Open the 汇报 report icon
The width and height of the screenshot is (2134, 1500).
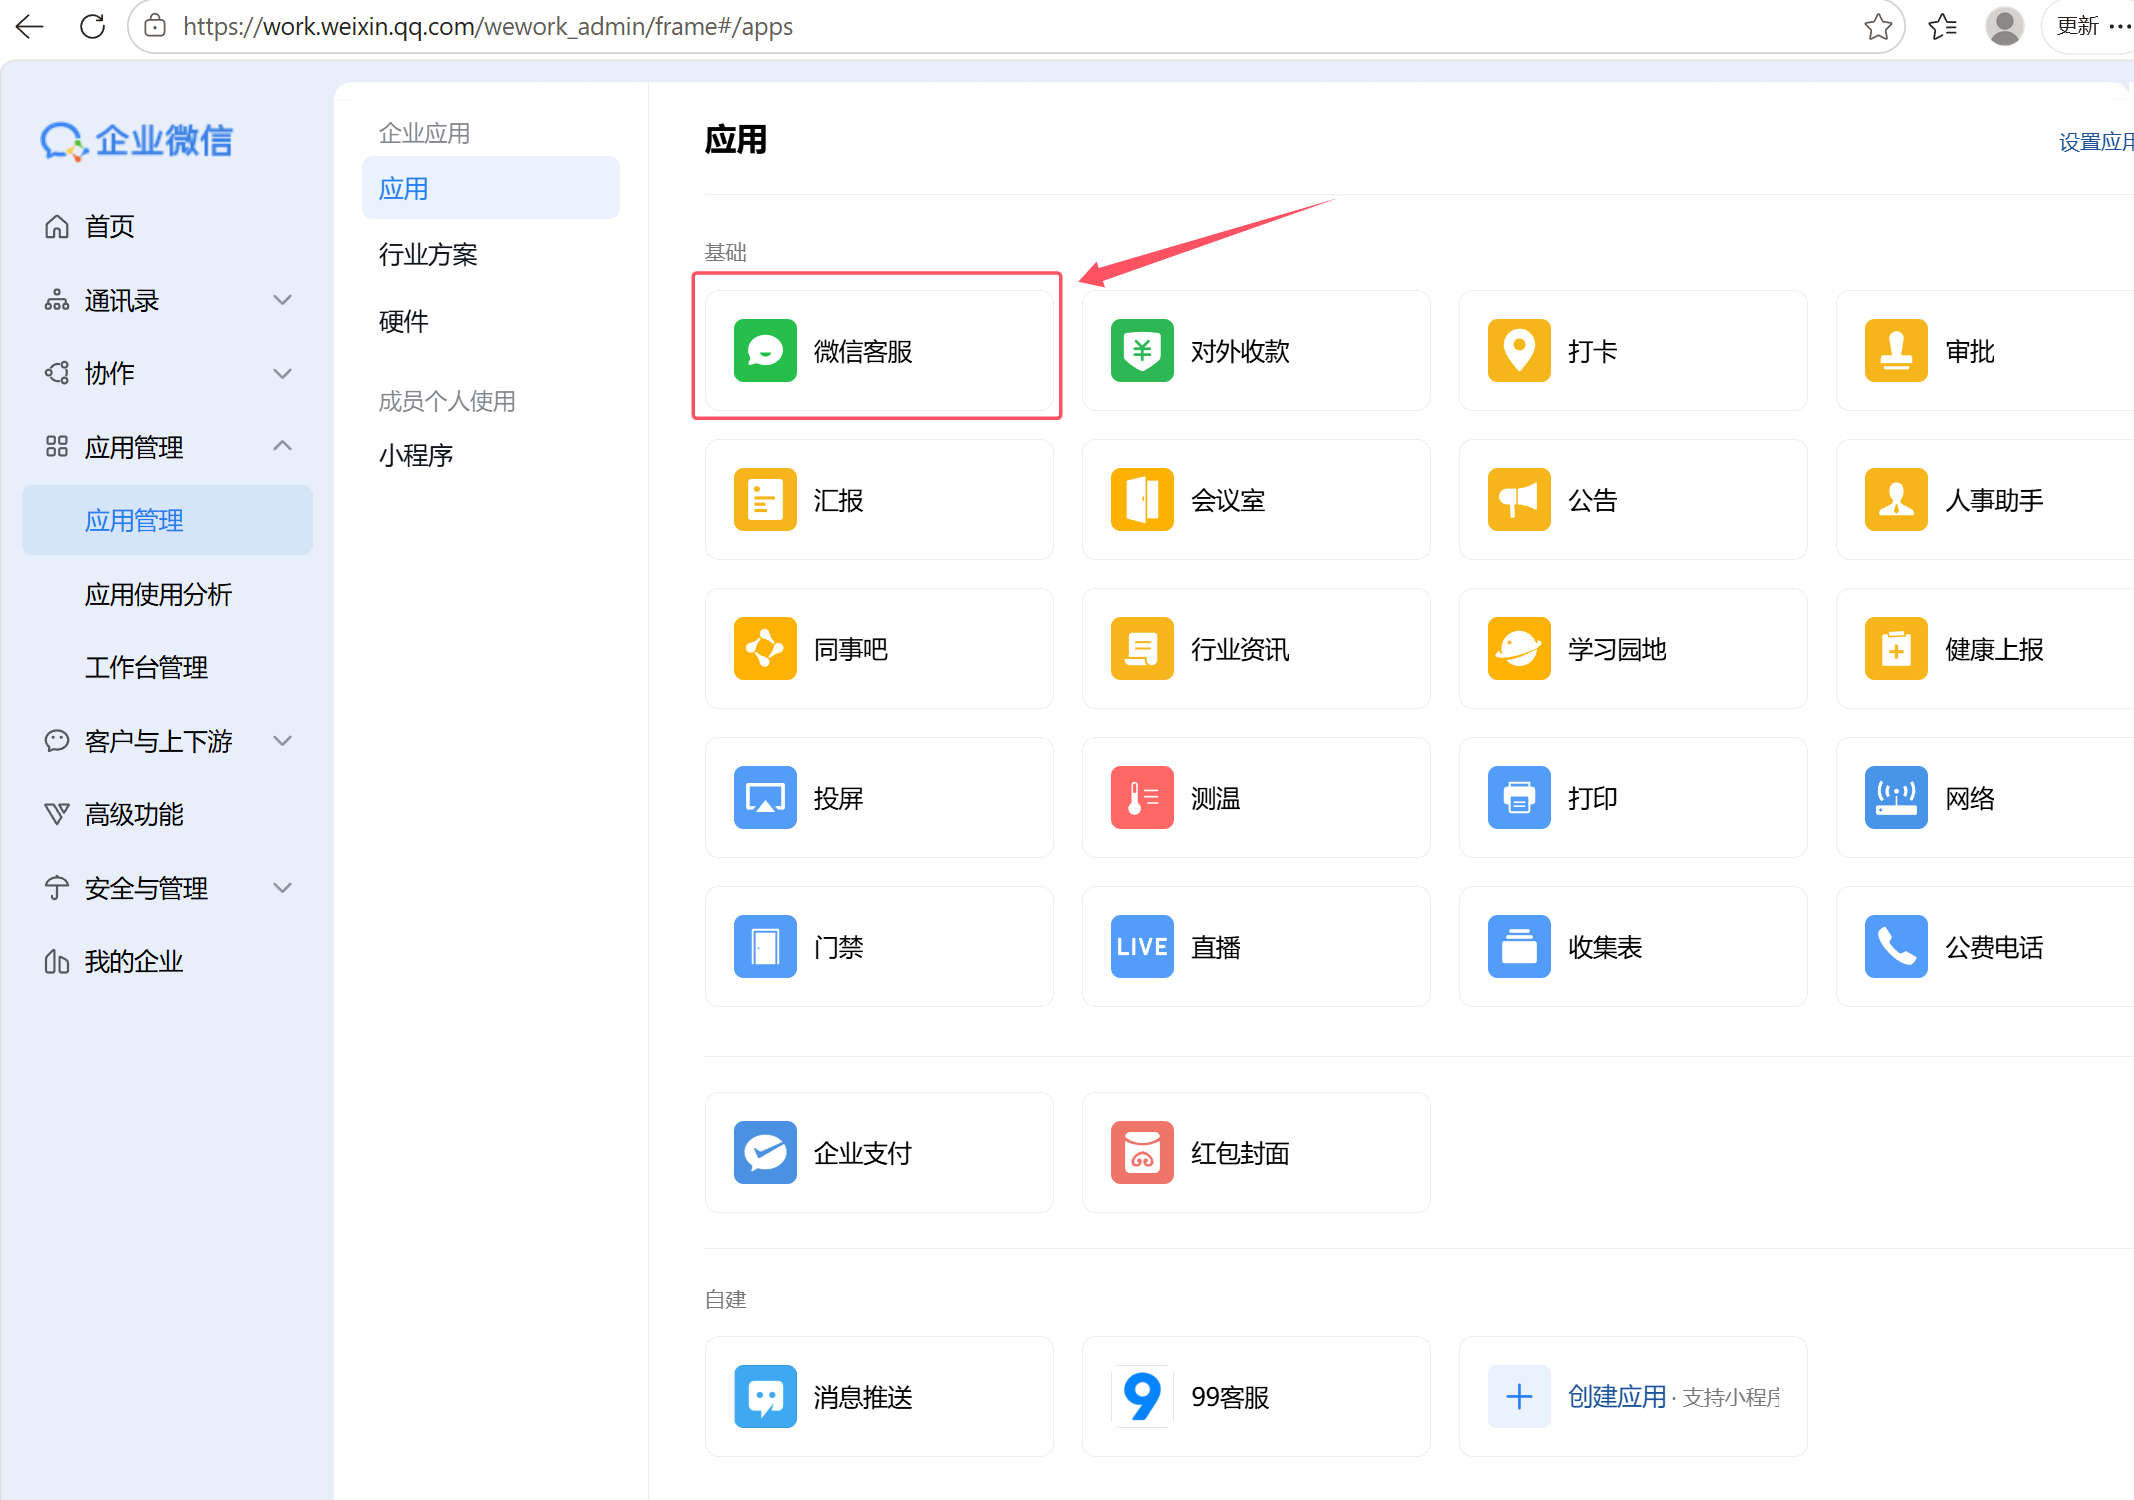[x=765, y=500]
